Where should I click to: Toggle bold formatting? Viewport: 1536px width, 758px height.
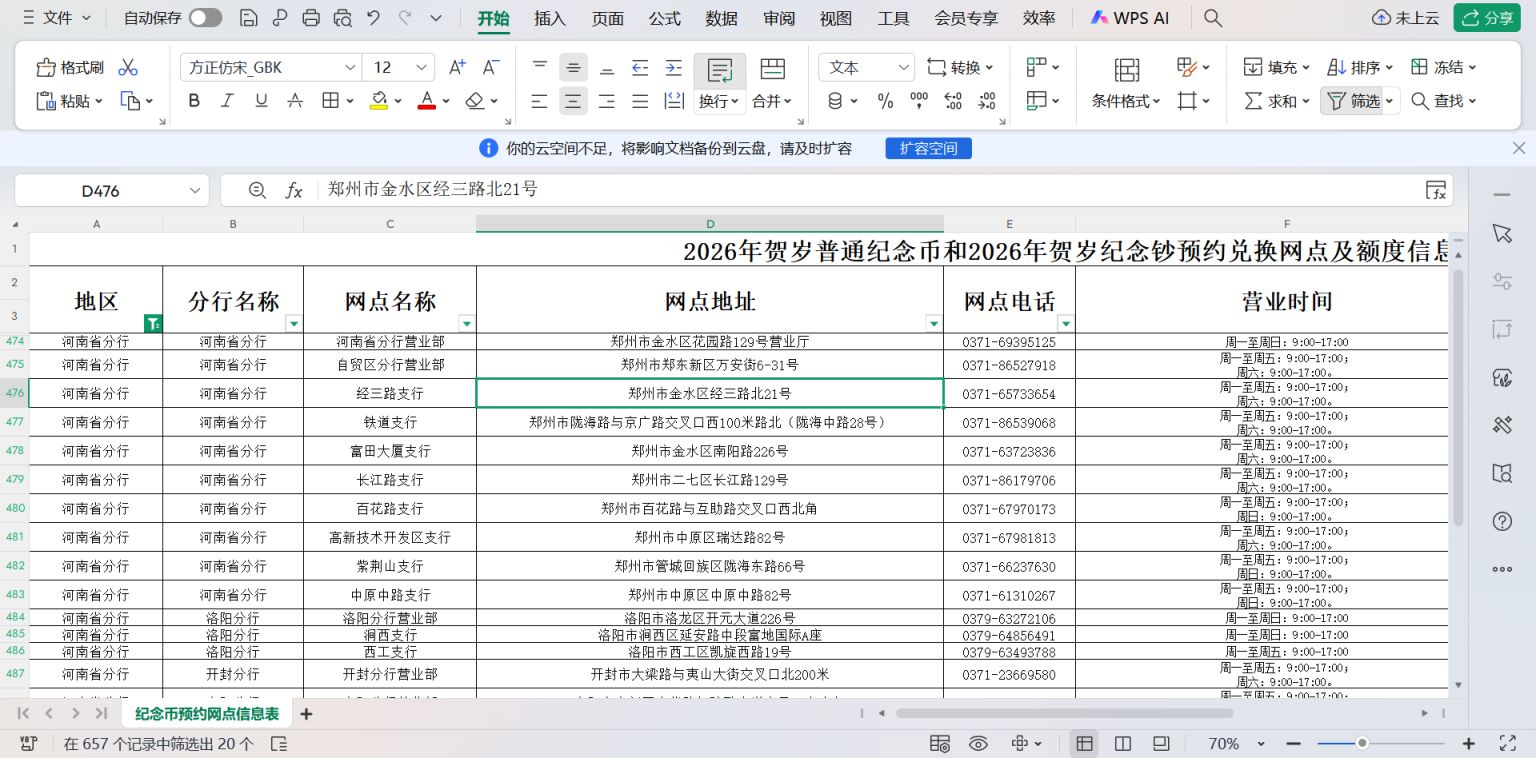pyautogui.click(x=194, y=101)
